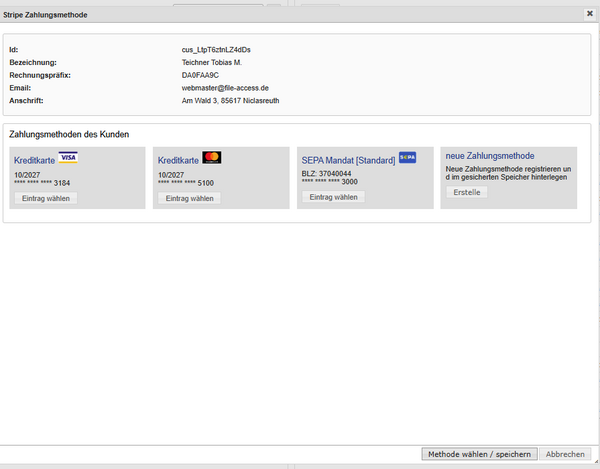Click the Rechnungspräfix label
This screenshot has height=469, width=600.
pyautogui.click(x=40, y=75)
